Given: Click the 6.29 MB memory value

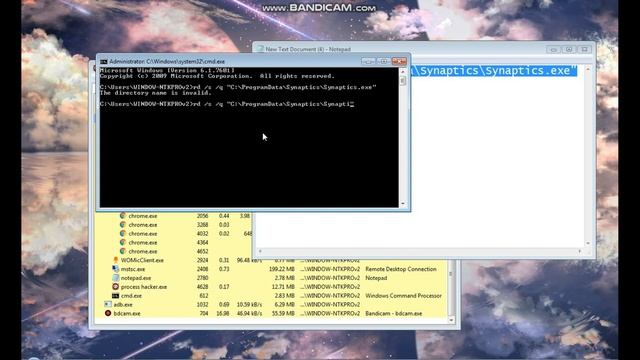Looking at the screenshot, I should click(284, 304).
